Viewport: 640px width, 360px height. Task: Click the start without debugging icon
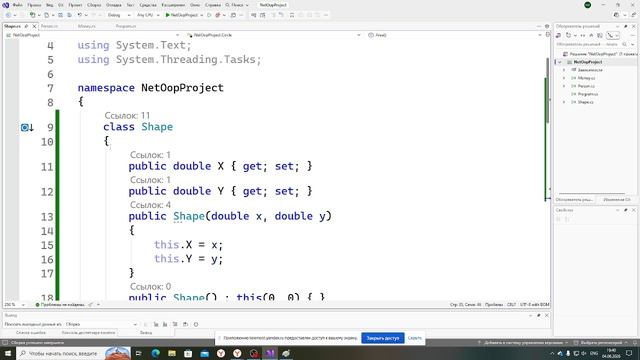coord(209,15)
